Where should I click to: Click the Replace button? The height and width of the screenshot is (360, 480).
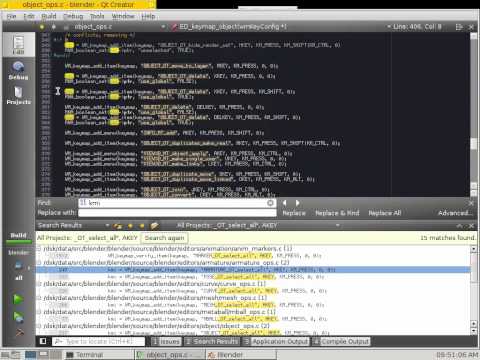tap(294, 213)
